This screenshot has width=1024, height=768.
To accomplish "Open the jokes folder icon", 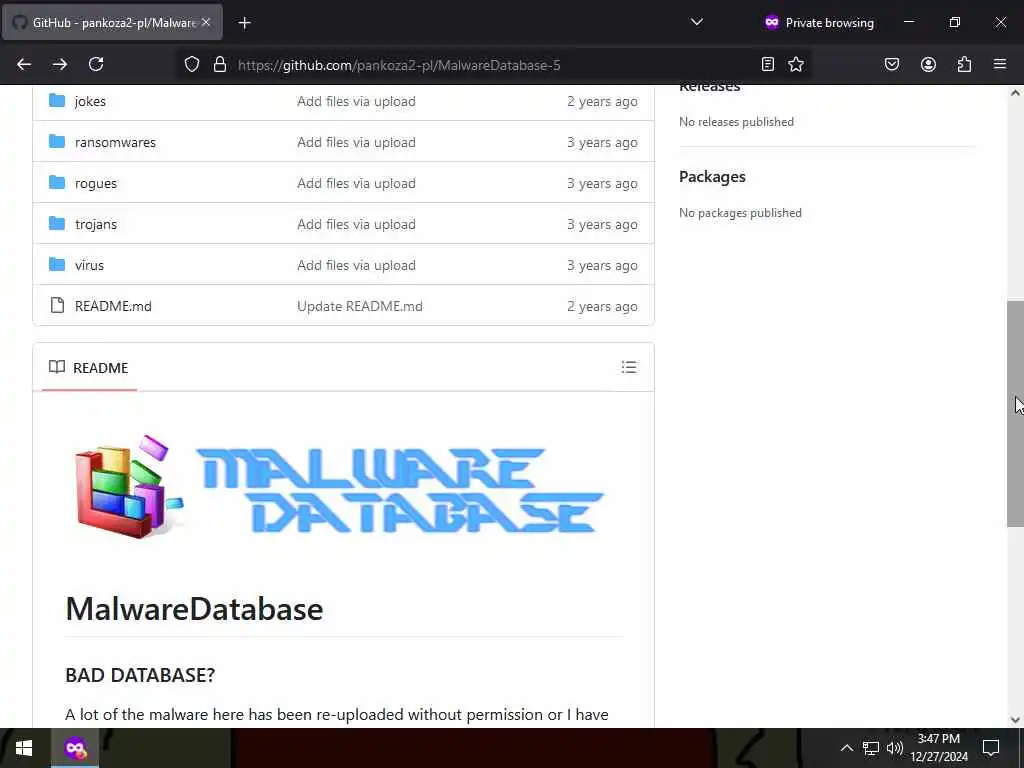I will point(57,101).
